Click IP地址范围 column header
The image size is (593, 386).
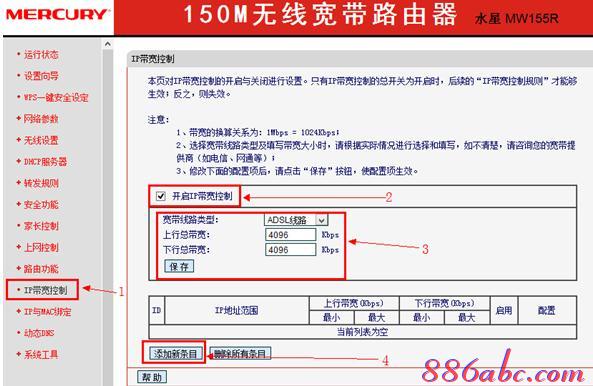(x=237, y=310)
